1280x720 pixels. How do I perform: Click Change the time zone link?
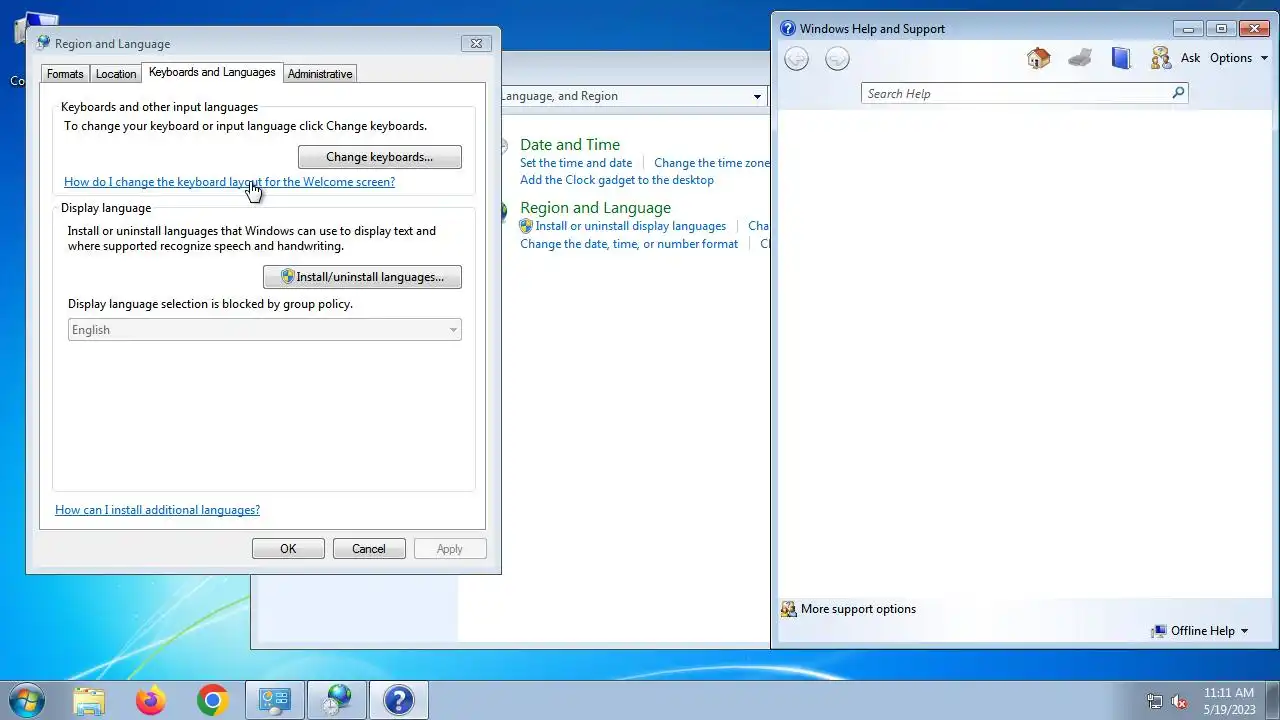(x=712, y=163)
